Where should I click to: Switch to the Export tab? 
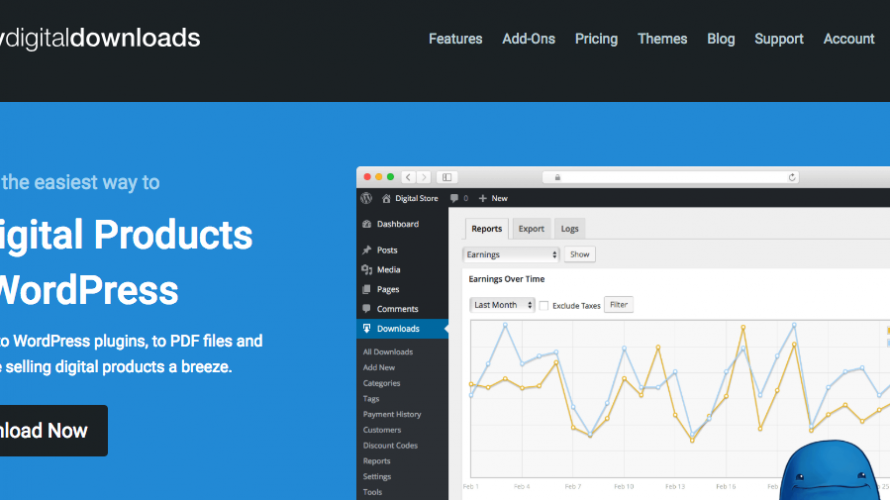(x=531, y=229)
